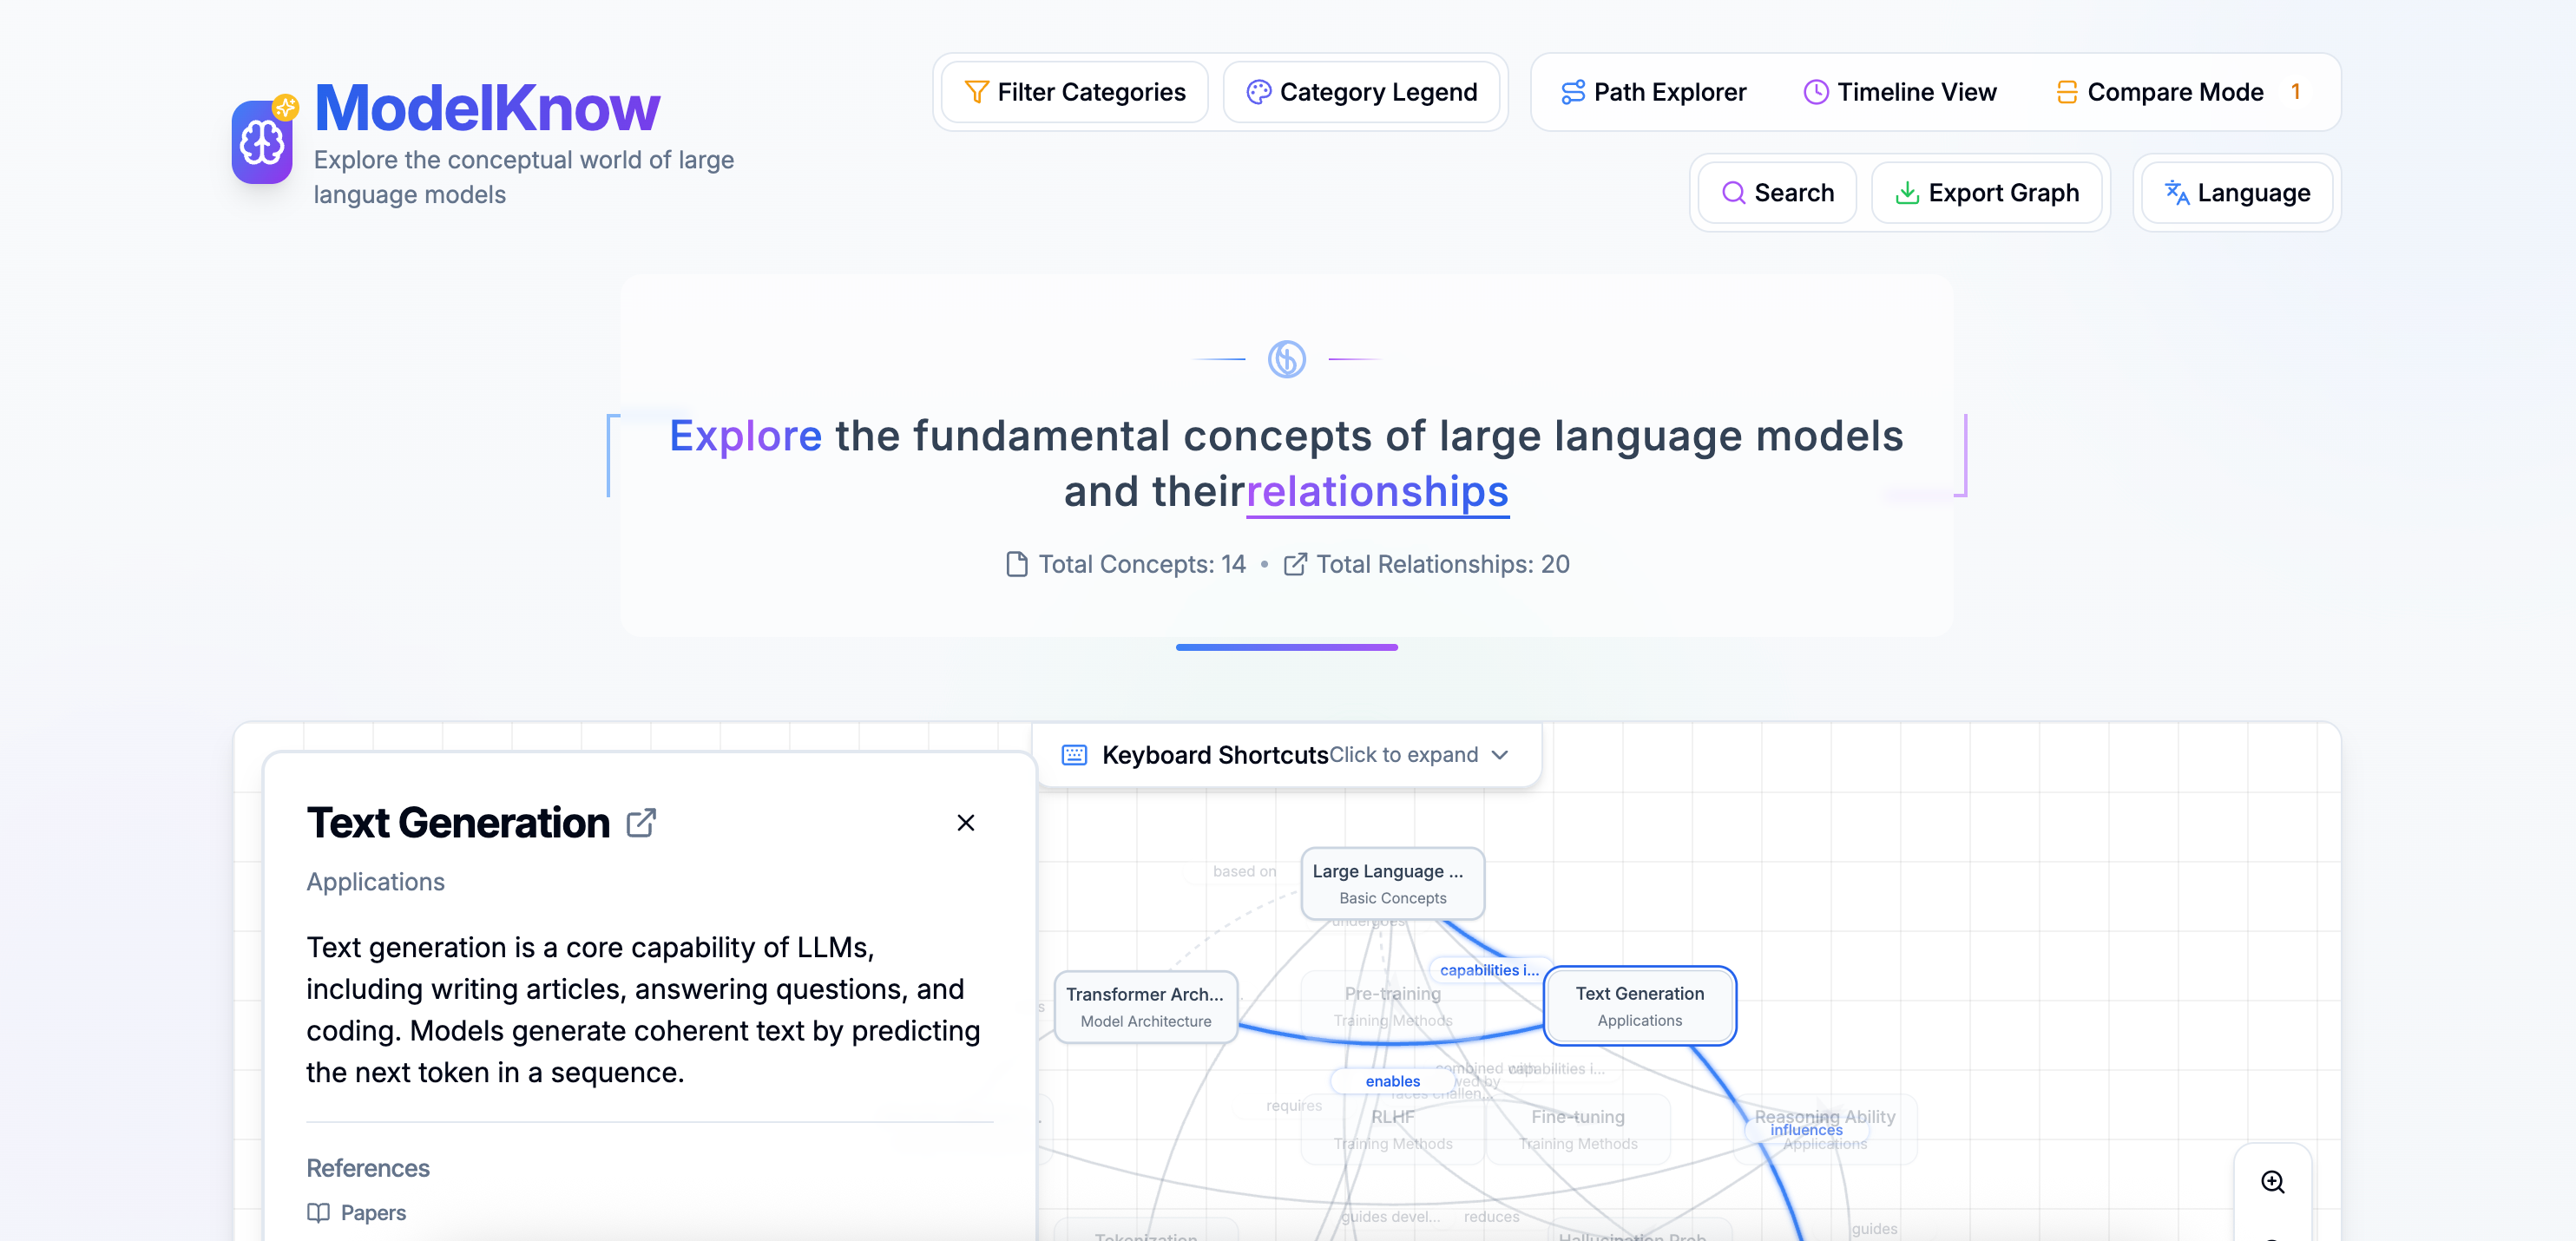Click the ModelKnow brain logo icon

(x=262, y=142)
